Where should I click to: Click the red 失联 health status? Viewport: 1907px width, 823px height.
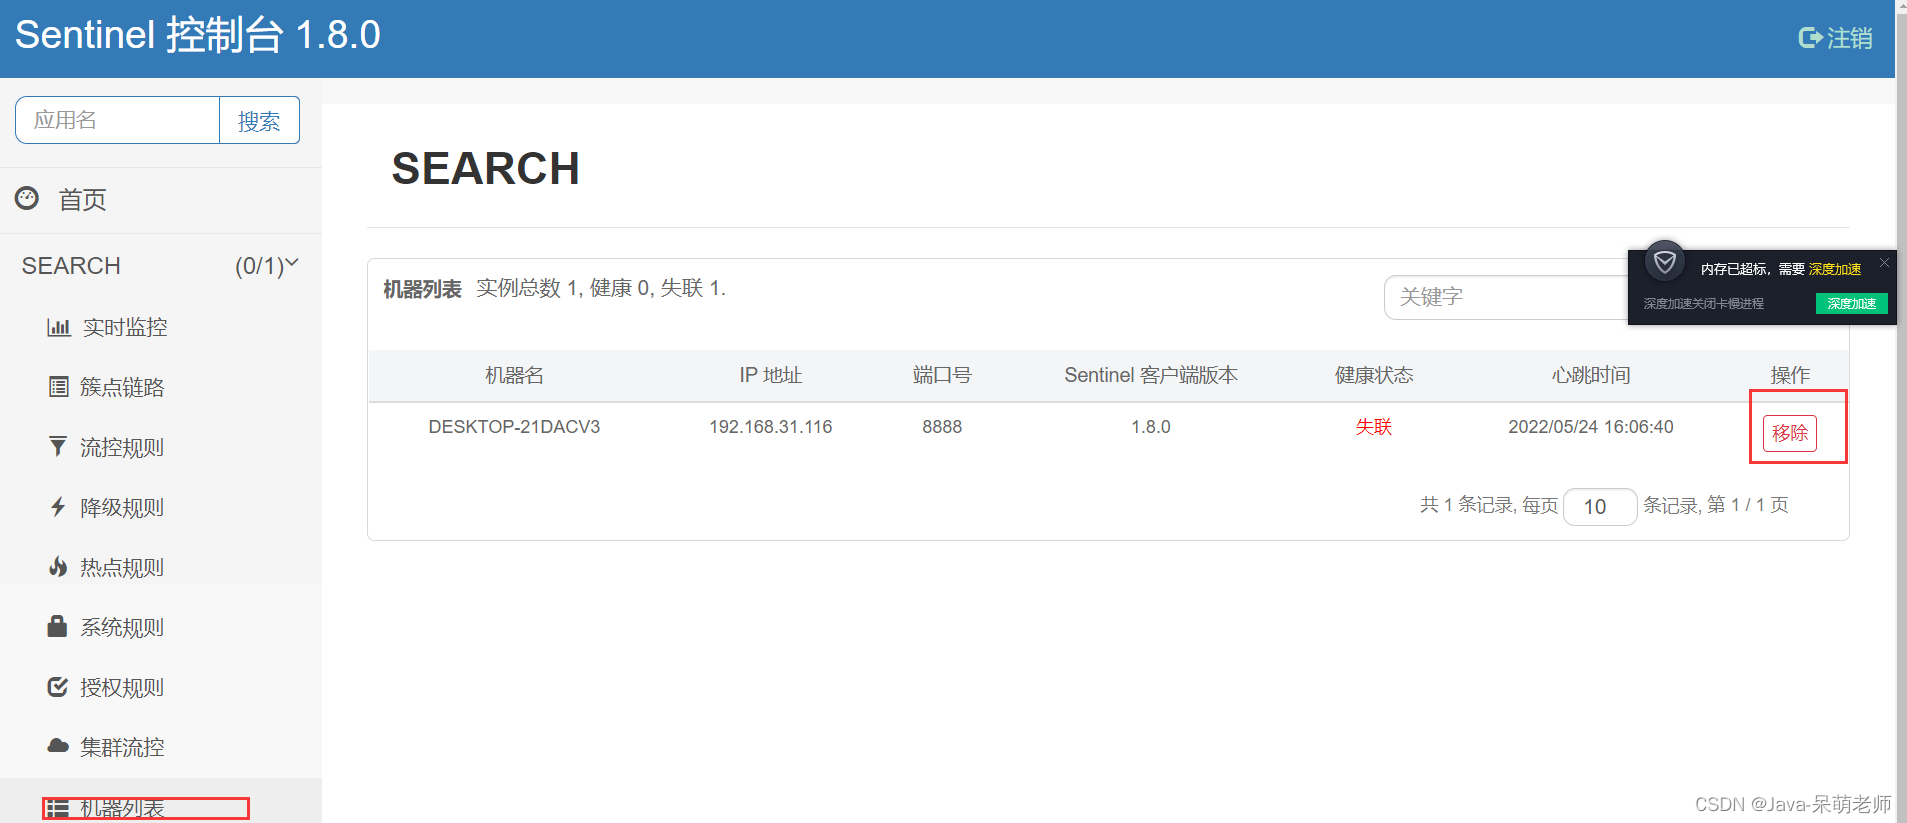tap(1374, 427)
